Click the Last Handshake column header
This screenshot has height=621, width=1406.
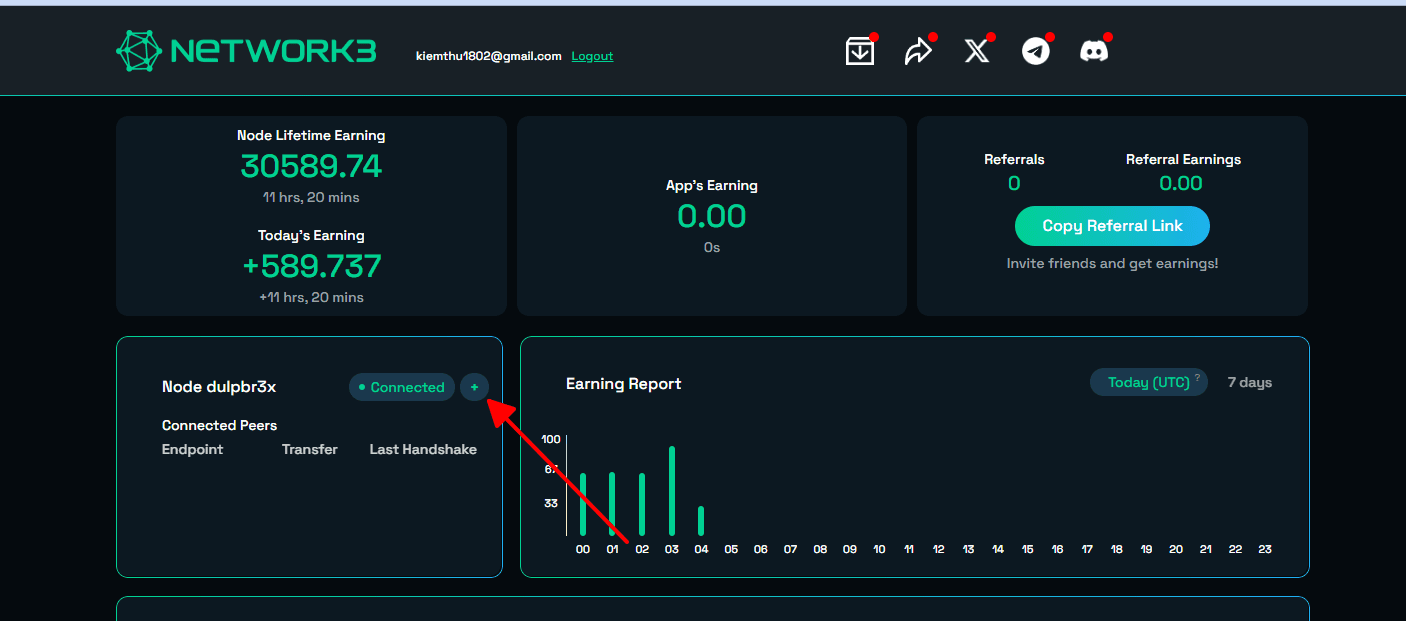pos(423,449)
